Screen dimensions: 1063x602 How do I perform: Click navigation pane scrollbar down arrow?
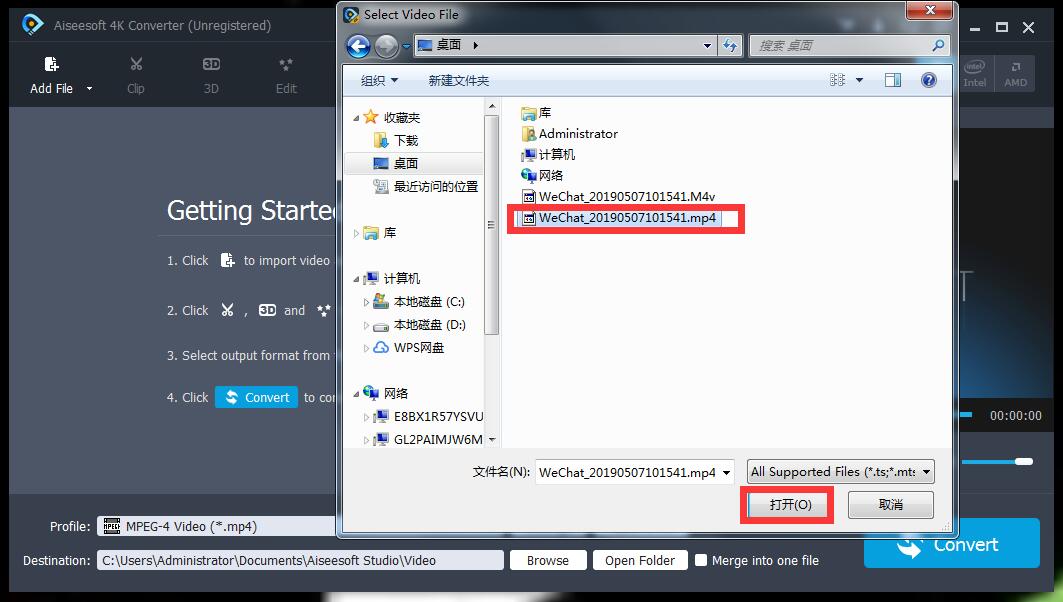[x=492, y=439]
